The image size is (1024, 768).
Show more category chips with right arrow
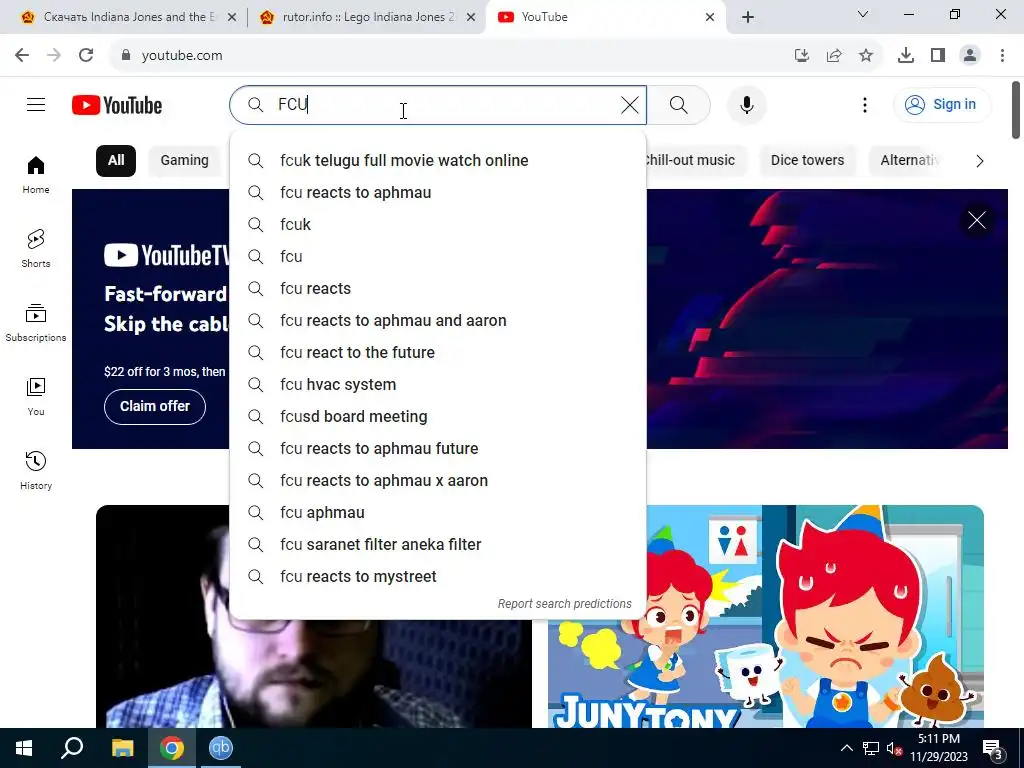click(979, 161)
